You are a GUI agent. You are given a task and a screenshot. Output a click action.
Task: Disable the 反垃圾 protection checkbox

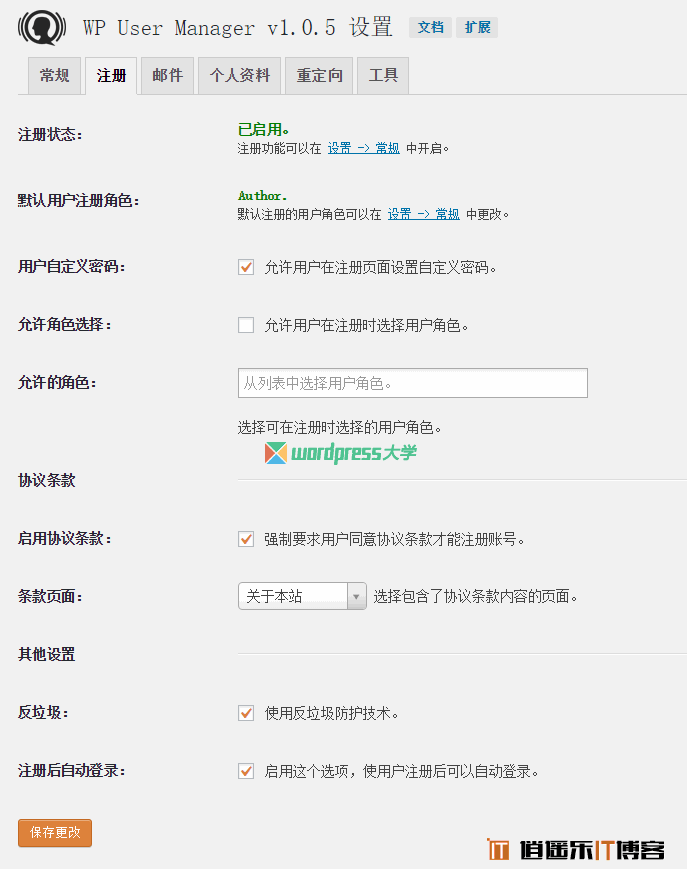point(246,713)
